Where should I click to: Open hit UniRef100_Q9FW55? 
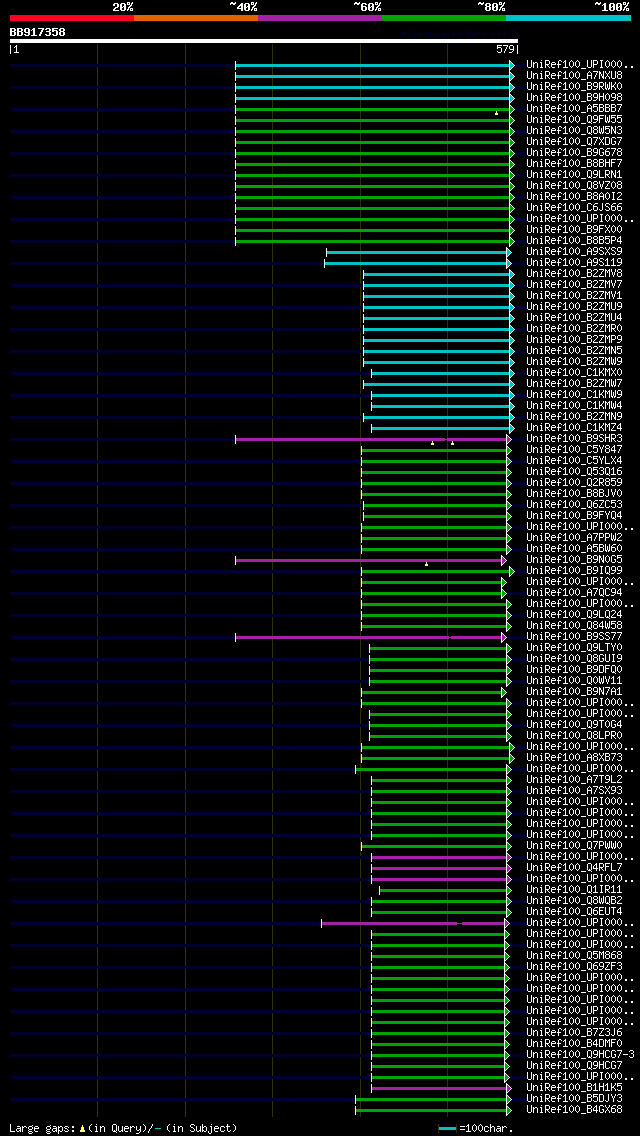(x=574, y=120)
